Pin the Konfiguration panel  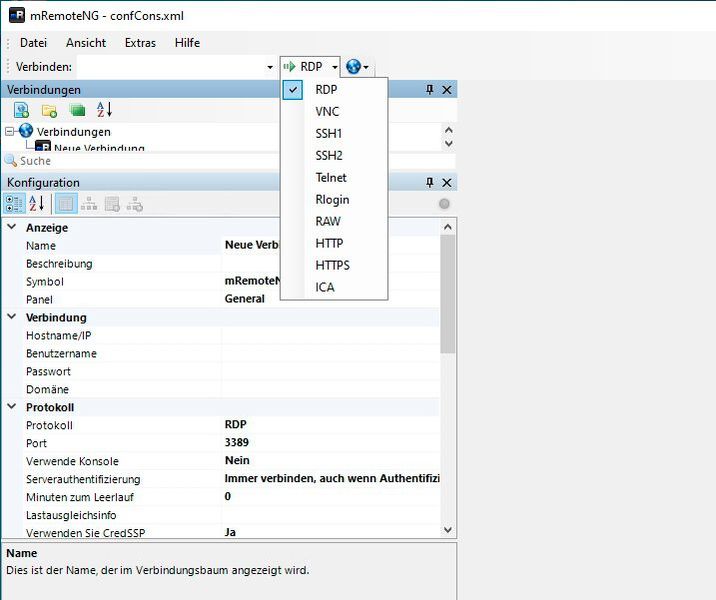coord(429,183)
